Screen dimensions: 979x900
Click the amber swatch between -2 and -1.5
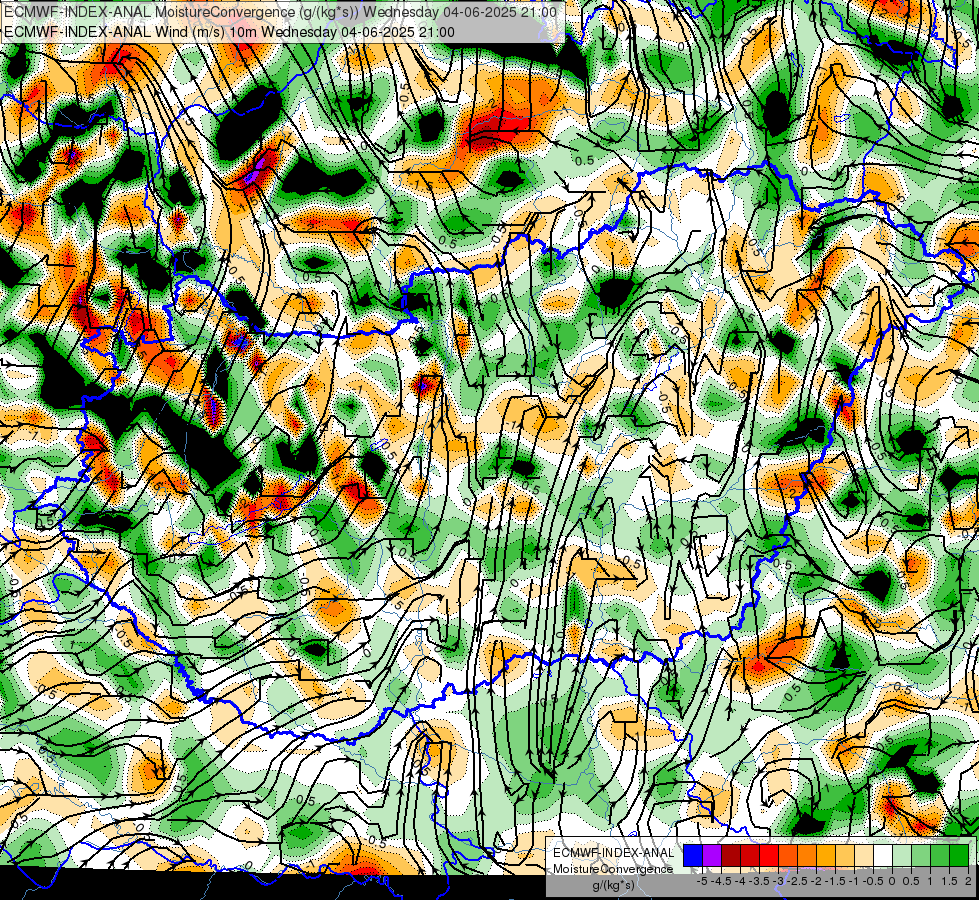(826, 855)
